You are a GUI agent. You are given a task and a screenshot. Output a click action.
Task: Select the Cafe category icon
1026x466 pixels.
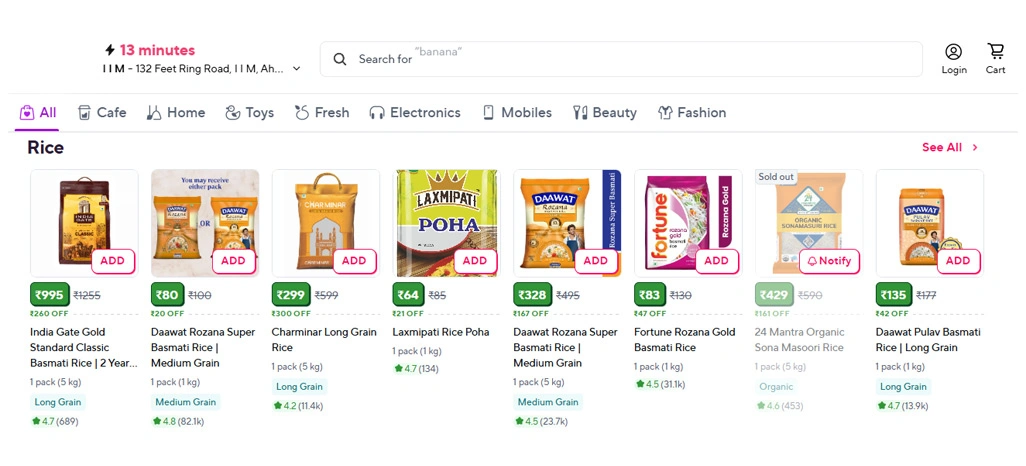[85, 113]
